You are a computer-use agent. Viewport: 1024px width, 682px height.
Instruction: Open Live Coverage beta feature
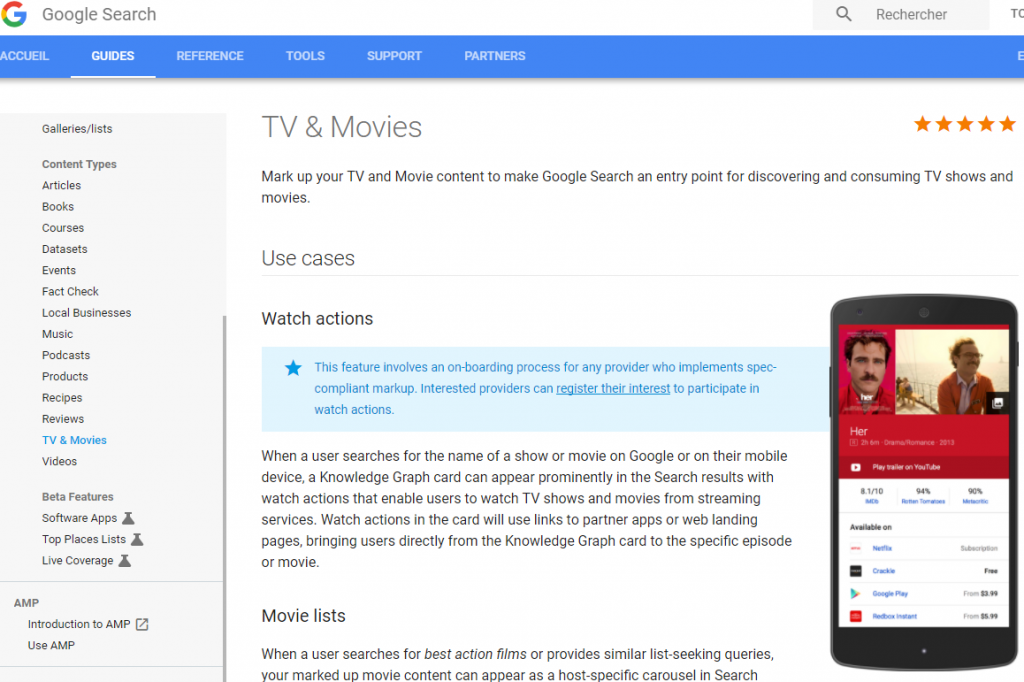pos(78,560)
